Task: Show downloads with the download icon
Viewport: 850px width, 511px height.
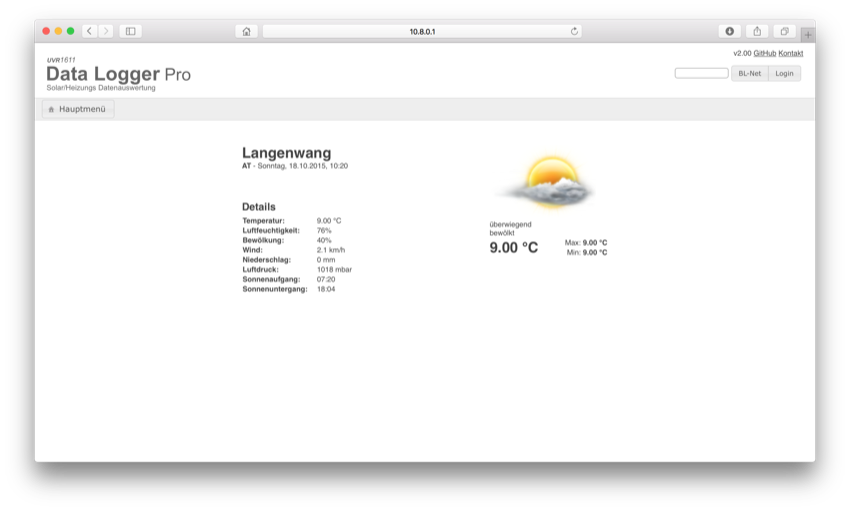Action: [x=730, y=31]
